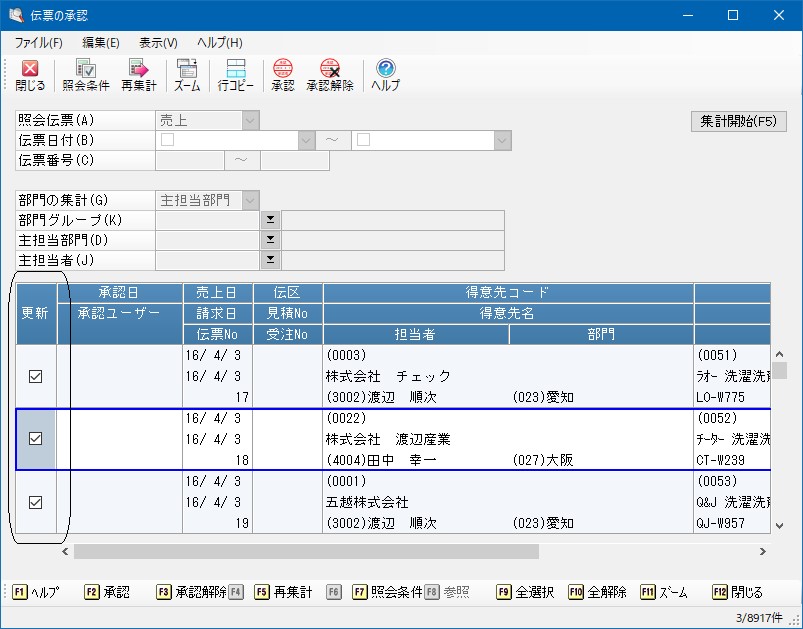
Task: Click the vertical scrollbar thumb
Action: (x=779, y=370)
